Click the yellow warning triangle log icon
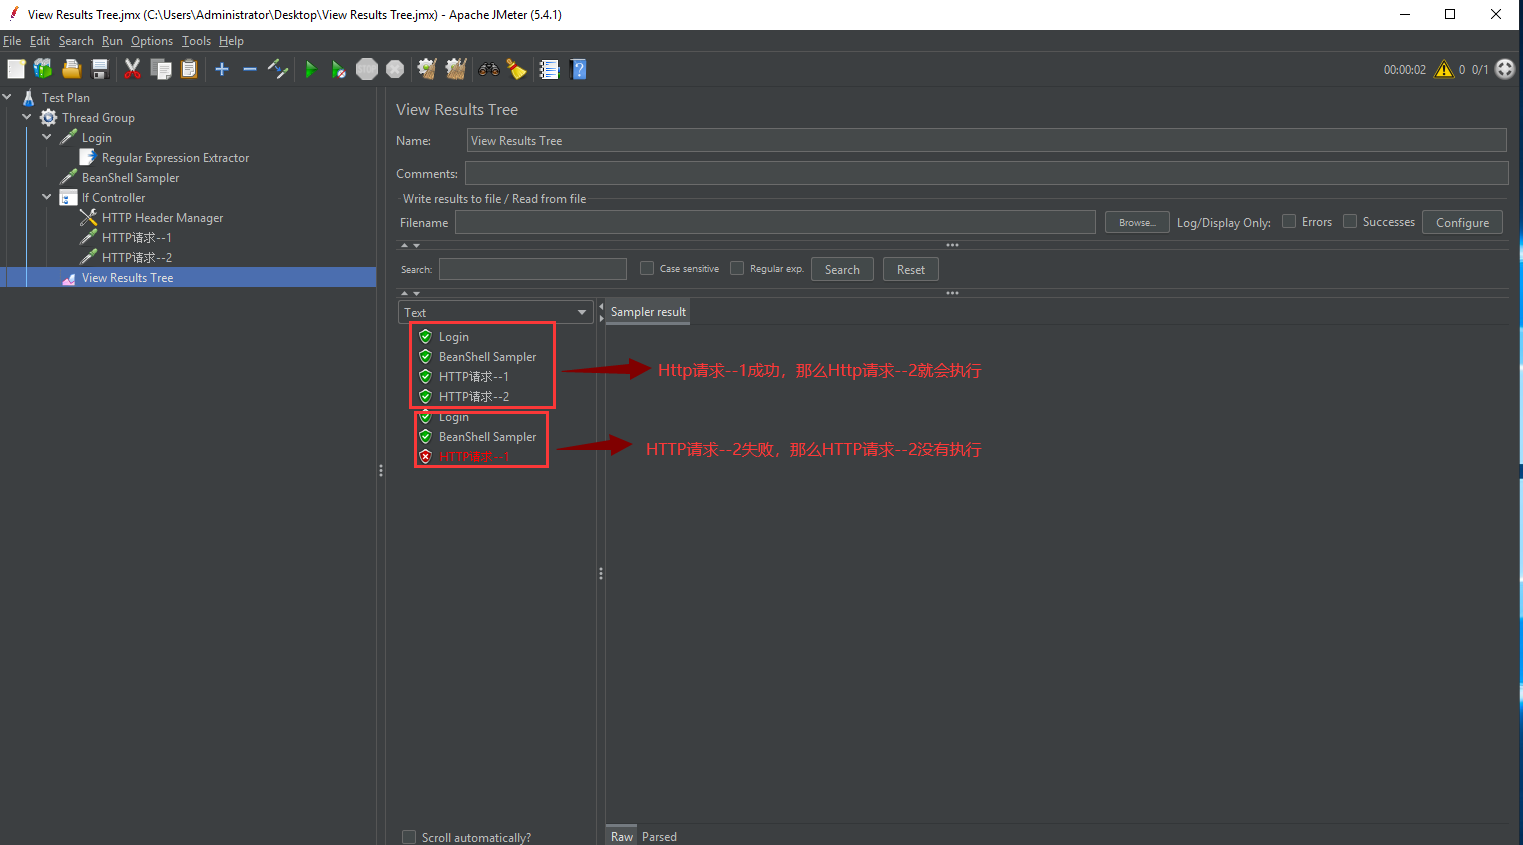1523x845 pixels. point(1444,69)
